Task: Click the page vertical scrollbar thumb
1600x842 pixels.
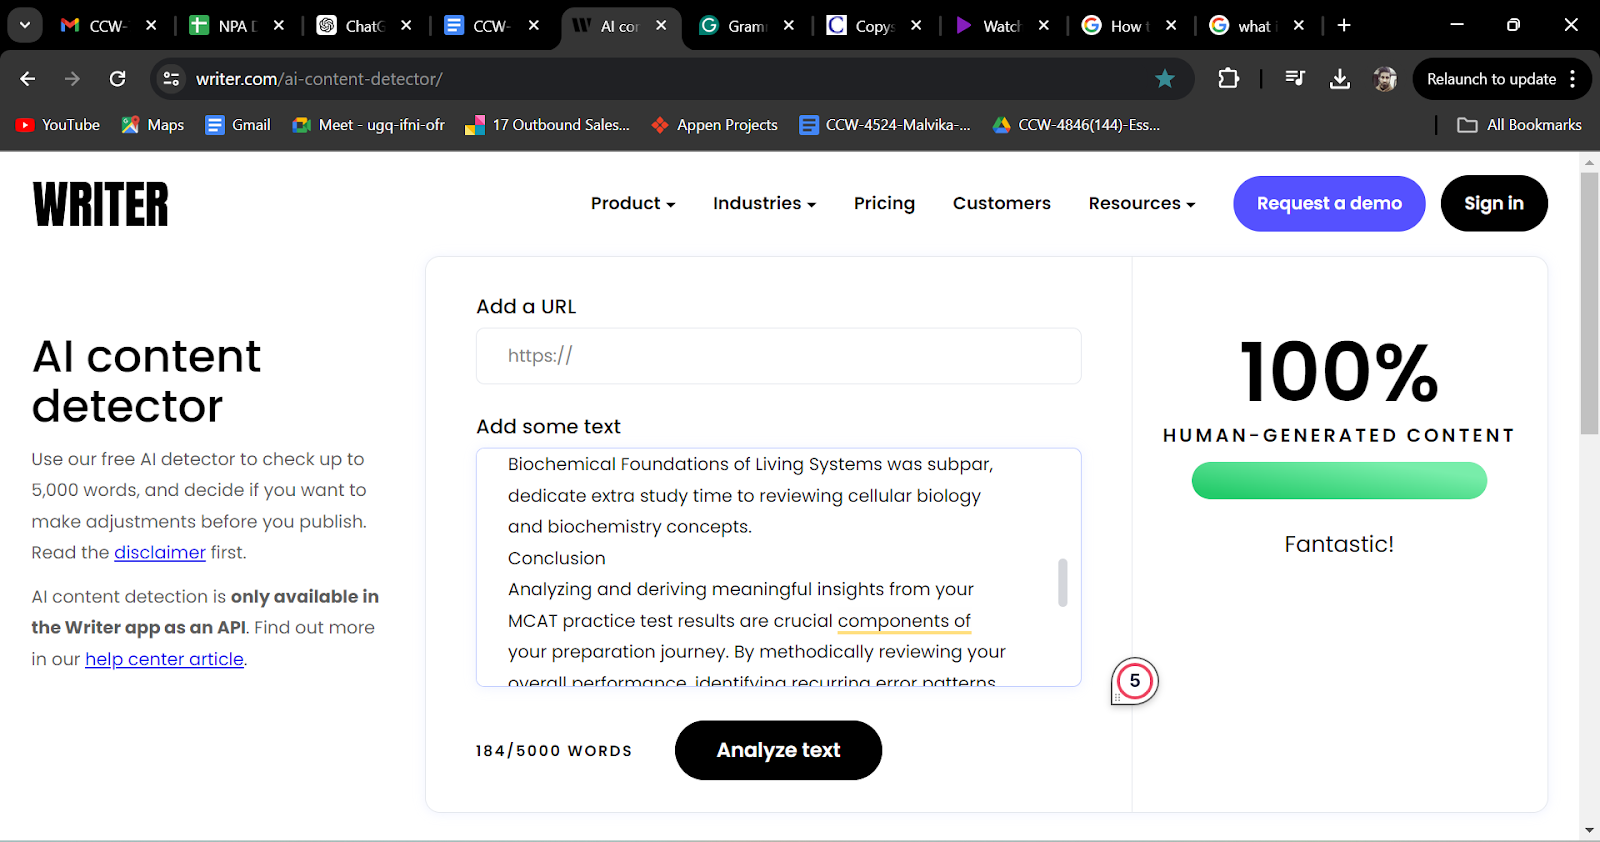Action: (x=1589, y=303)
